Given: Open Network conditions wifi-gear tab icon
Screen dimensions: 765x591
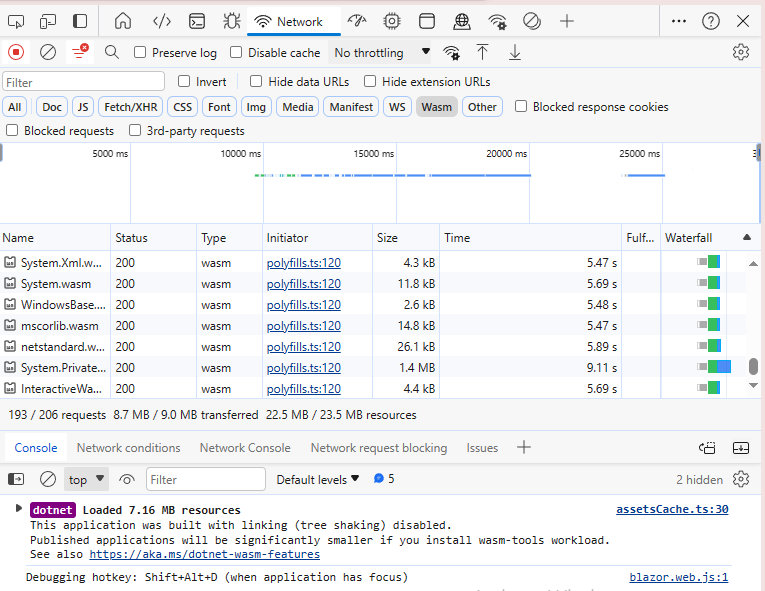Looking at the screenshot, I should click(x=497, y=21).
